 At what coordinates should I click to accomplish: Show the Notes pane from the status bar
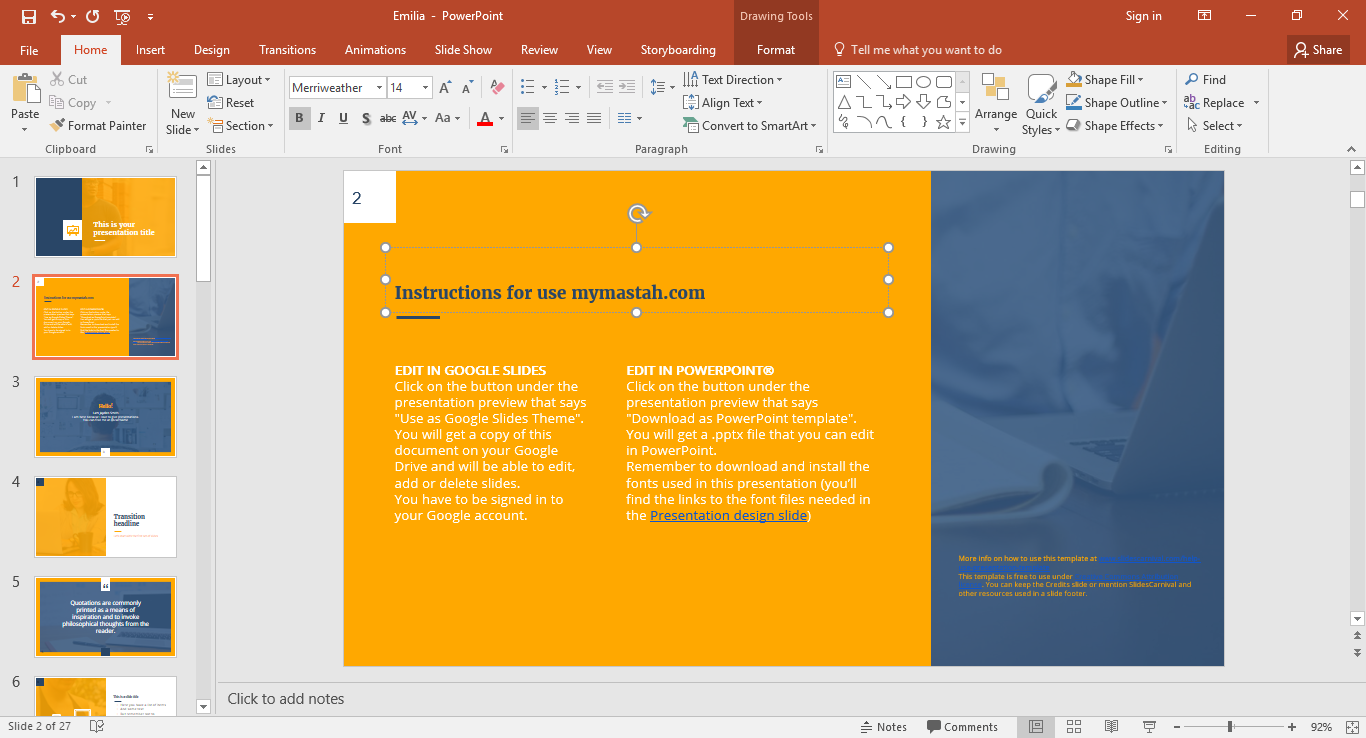point(883,727)
